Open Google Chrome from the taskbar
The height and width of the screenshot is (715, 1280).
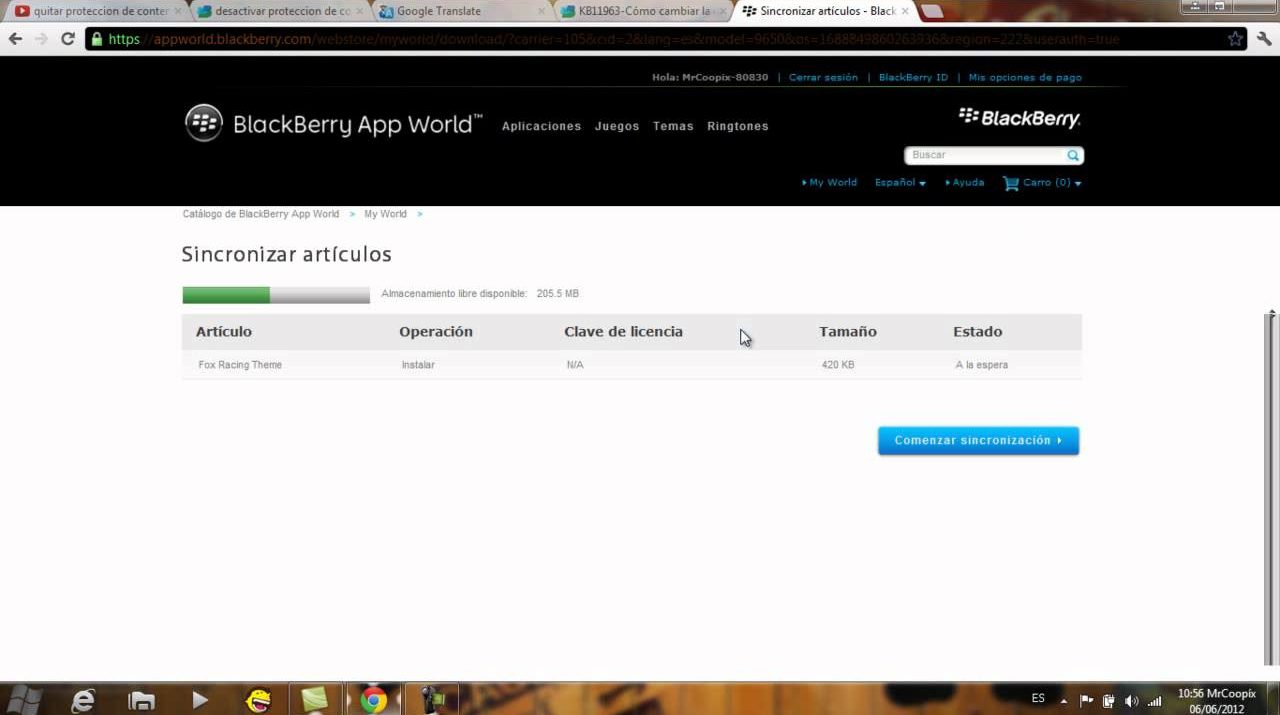[x=374, y=700]
